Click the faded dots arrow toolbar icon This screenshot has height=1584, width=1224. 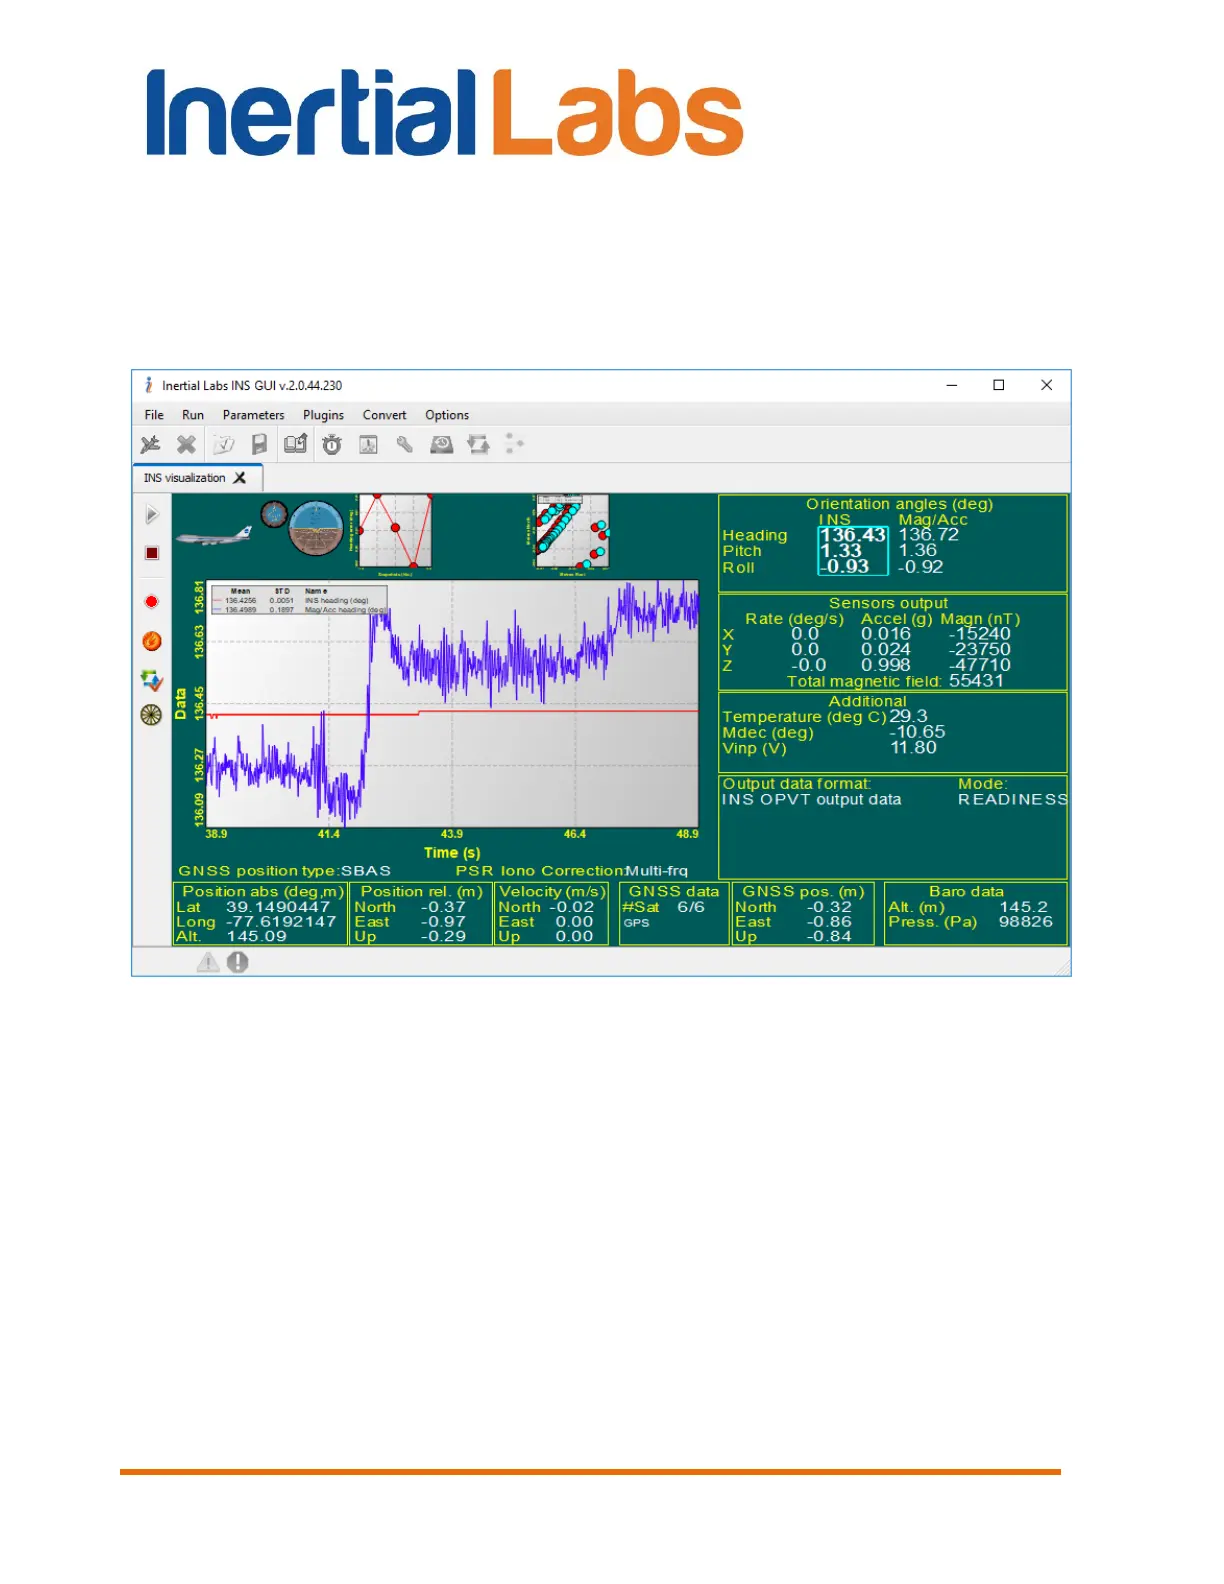click(514, 444)
